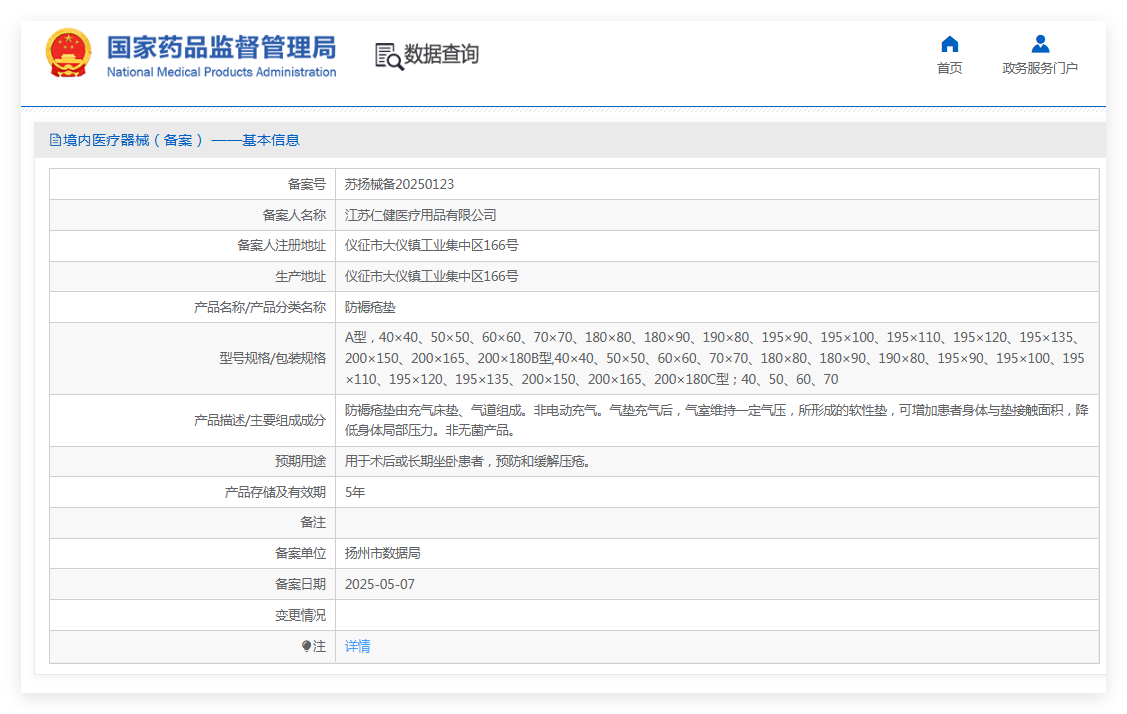Click the document icon beside 境内医疗器械

55,140
